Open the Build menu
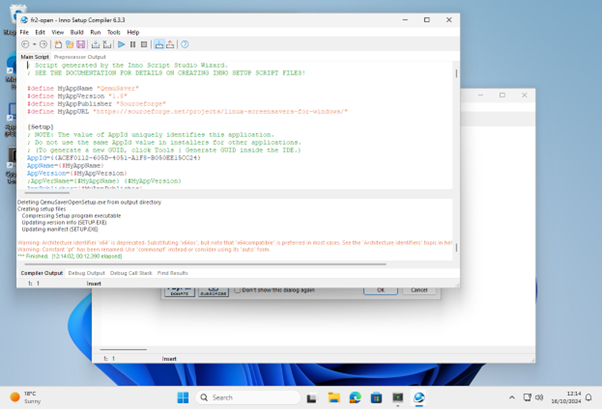Screen dimensions: 602x409 76,32
